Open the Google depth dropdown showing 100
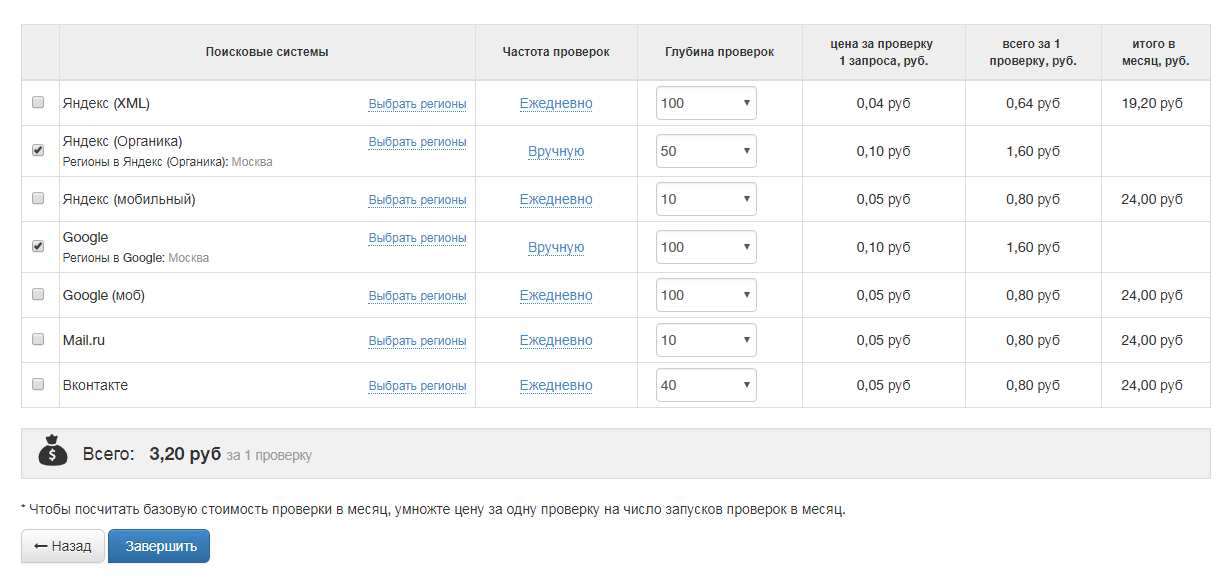Screen dimensions: 1222x578 click(x=706, y=247)
